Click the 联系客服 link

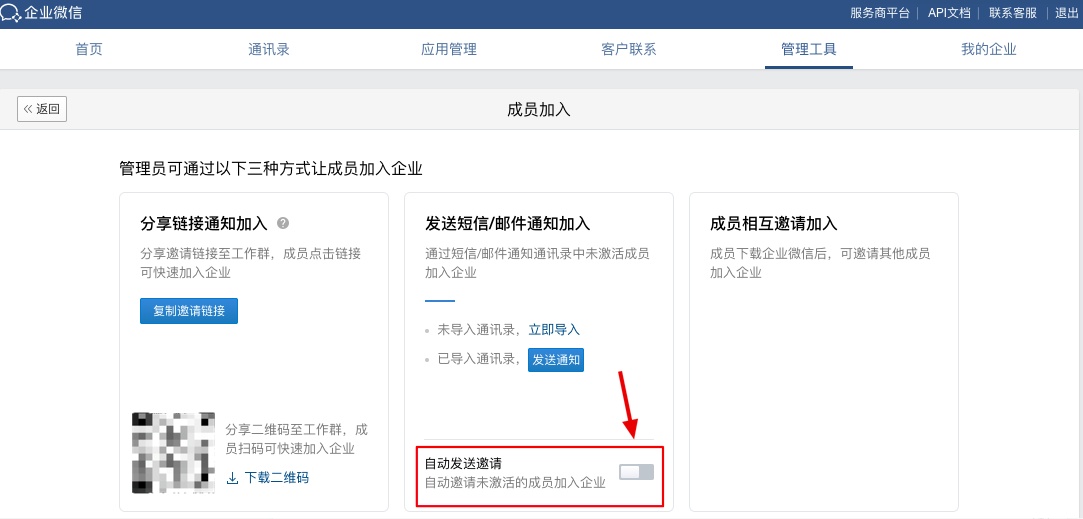coord(1013,13)
